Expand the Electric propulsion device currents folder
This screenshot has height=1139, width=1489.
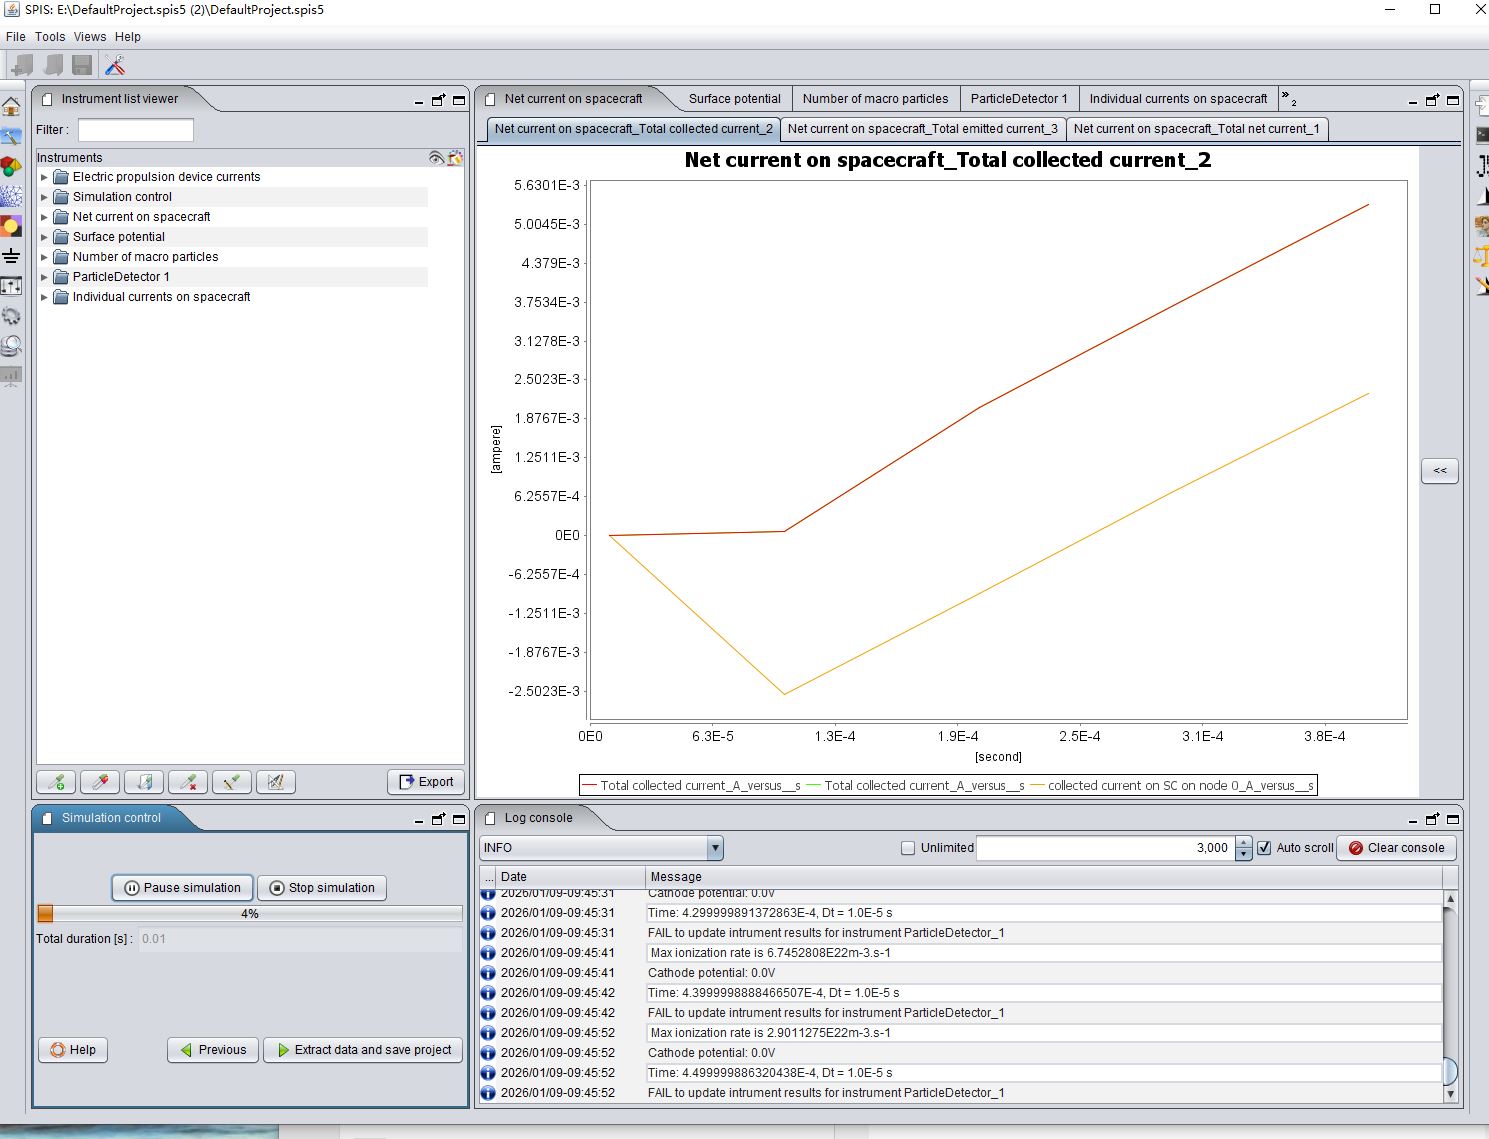click(44, 177)
